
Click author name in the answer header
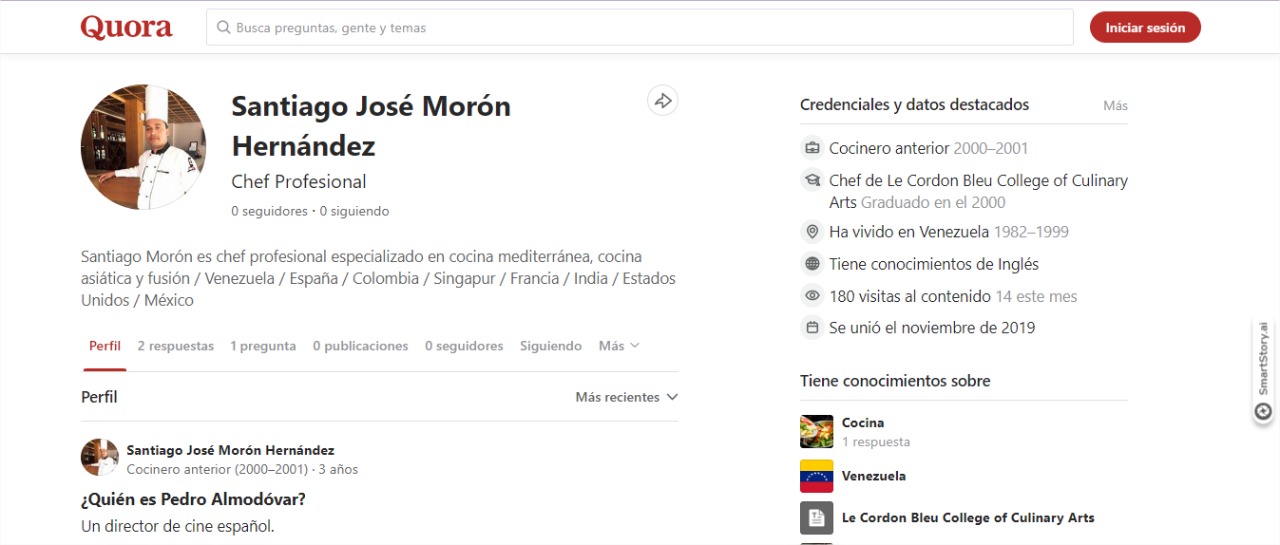[230, 450]
